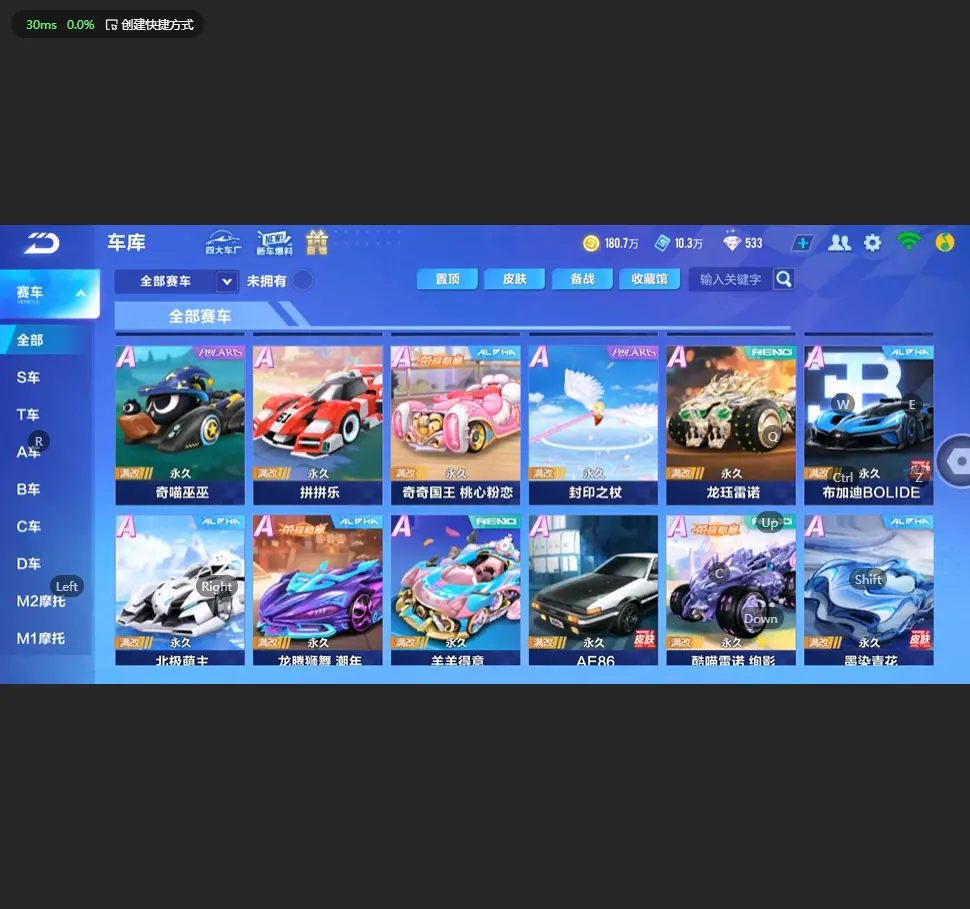Click the 180.7万 coin balance
The height and width of the screenshot is (909, 970).
point(621,243)
